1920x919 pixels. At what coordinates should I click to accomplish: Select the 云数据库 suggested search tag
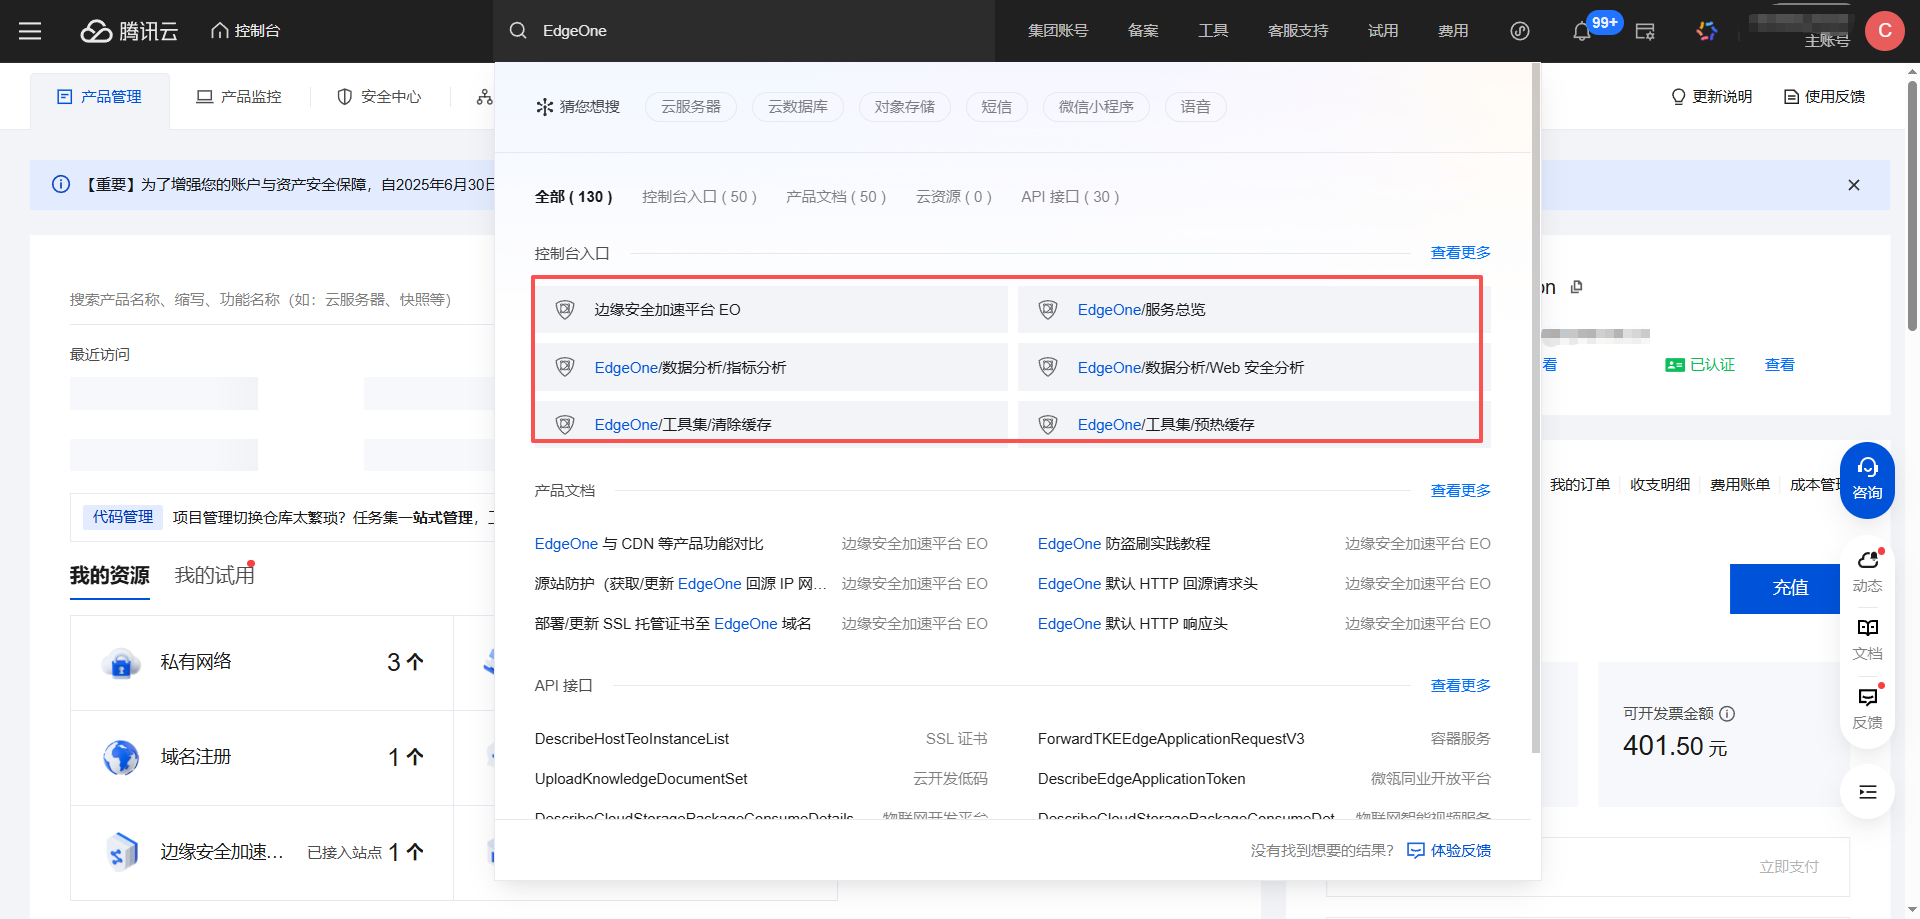(798, 107)
